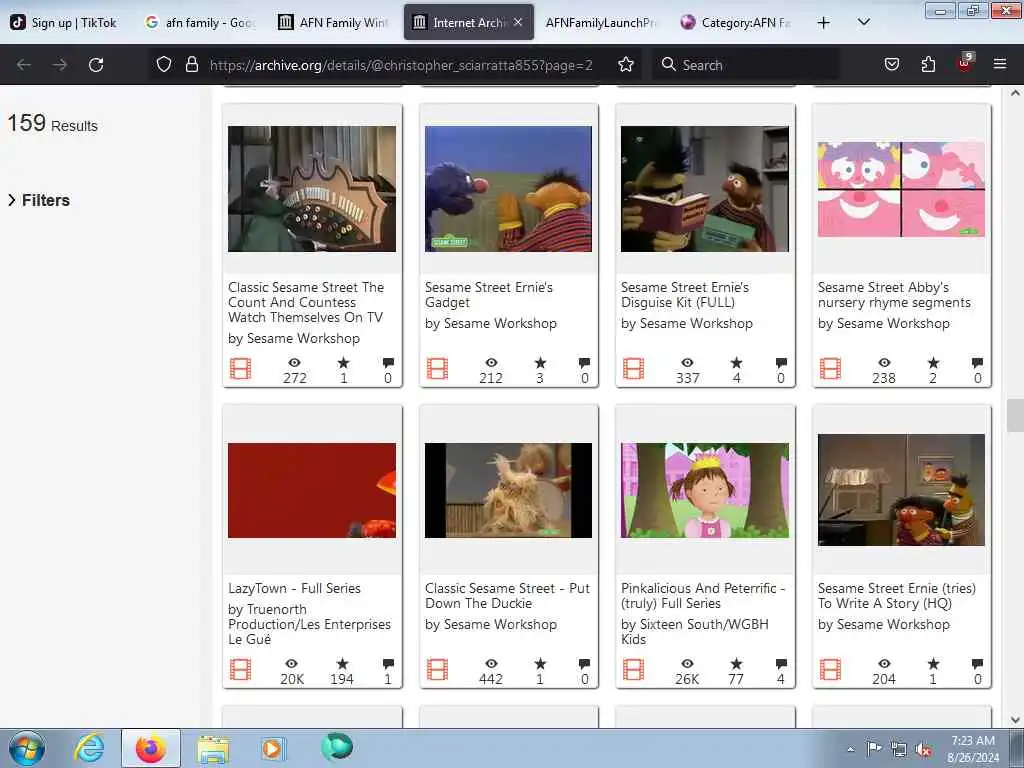
Task: Open the Save to Pocket icon
Action: 892,64
